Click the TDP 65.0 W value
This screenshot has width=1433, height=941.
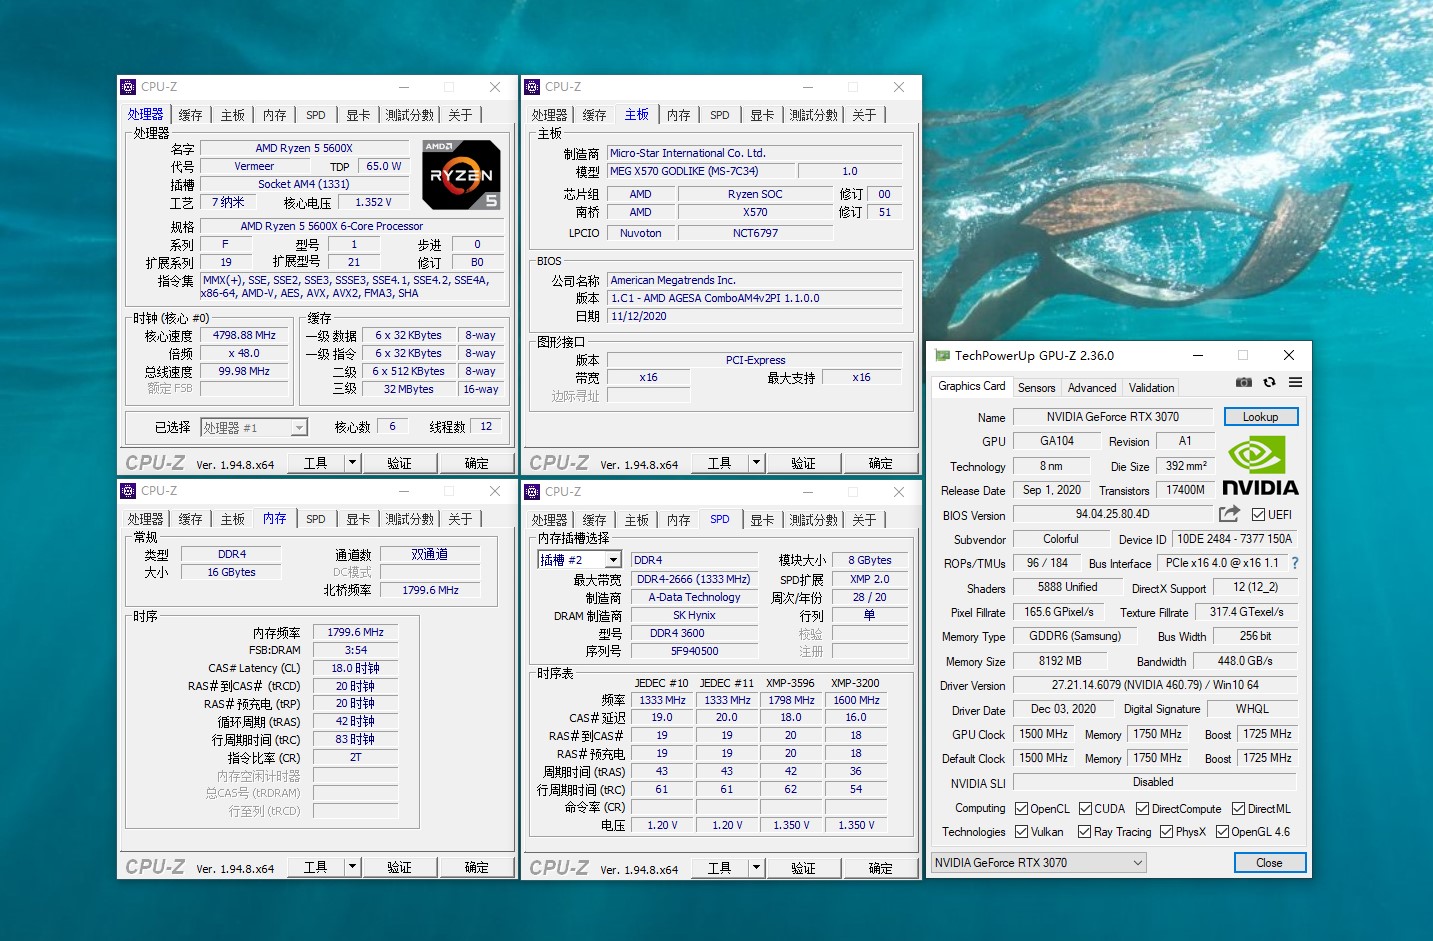[x=383, y=166]
